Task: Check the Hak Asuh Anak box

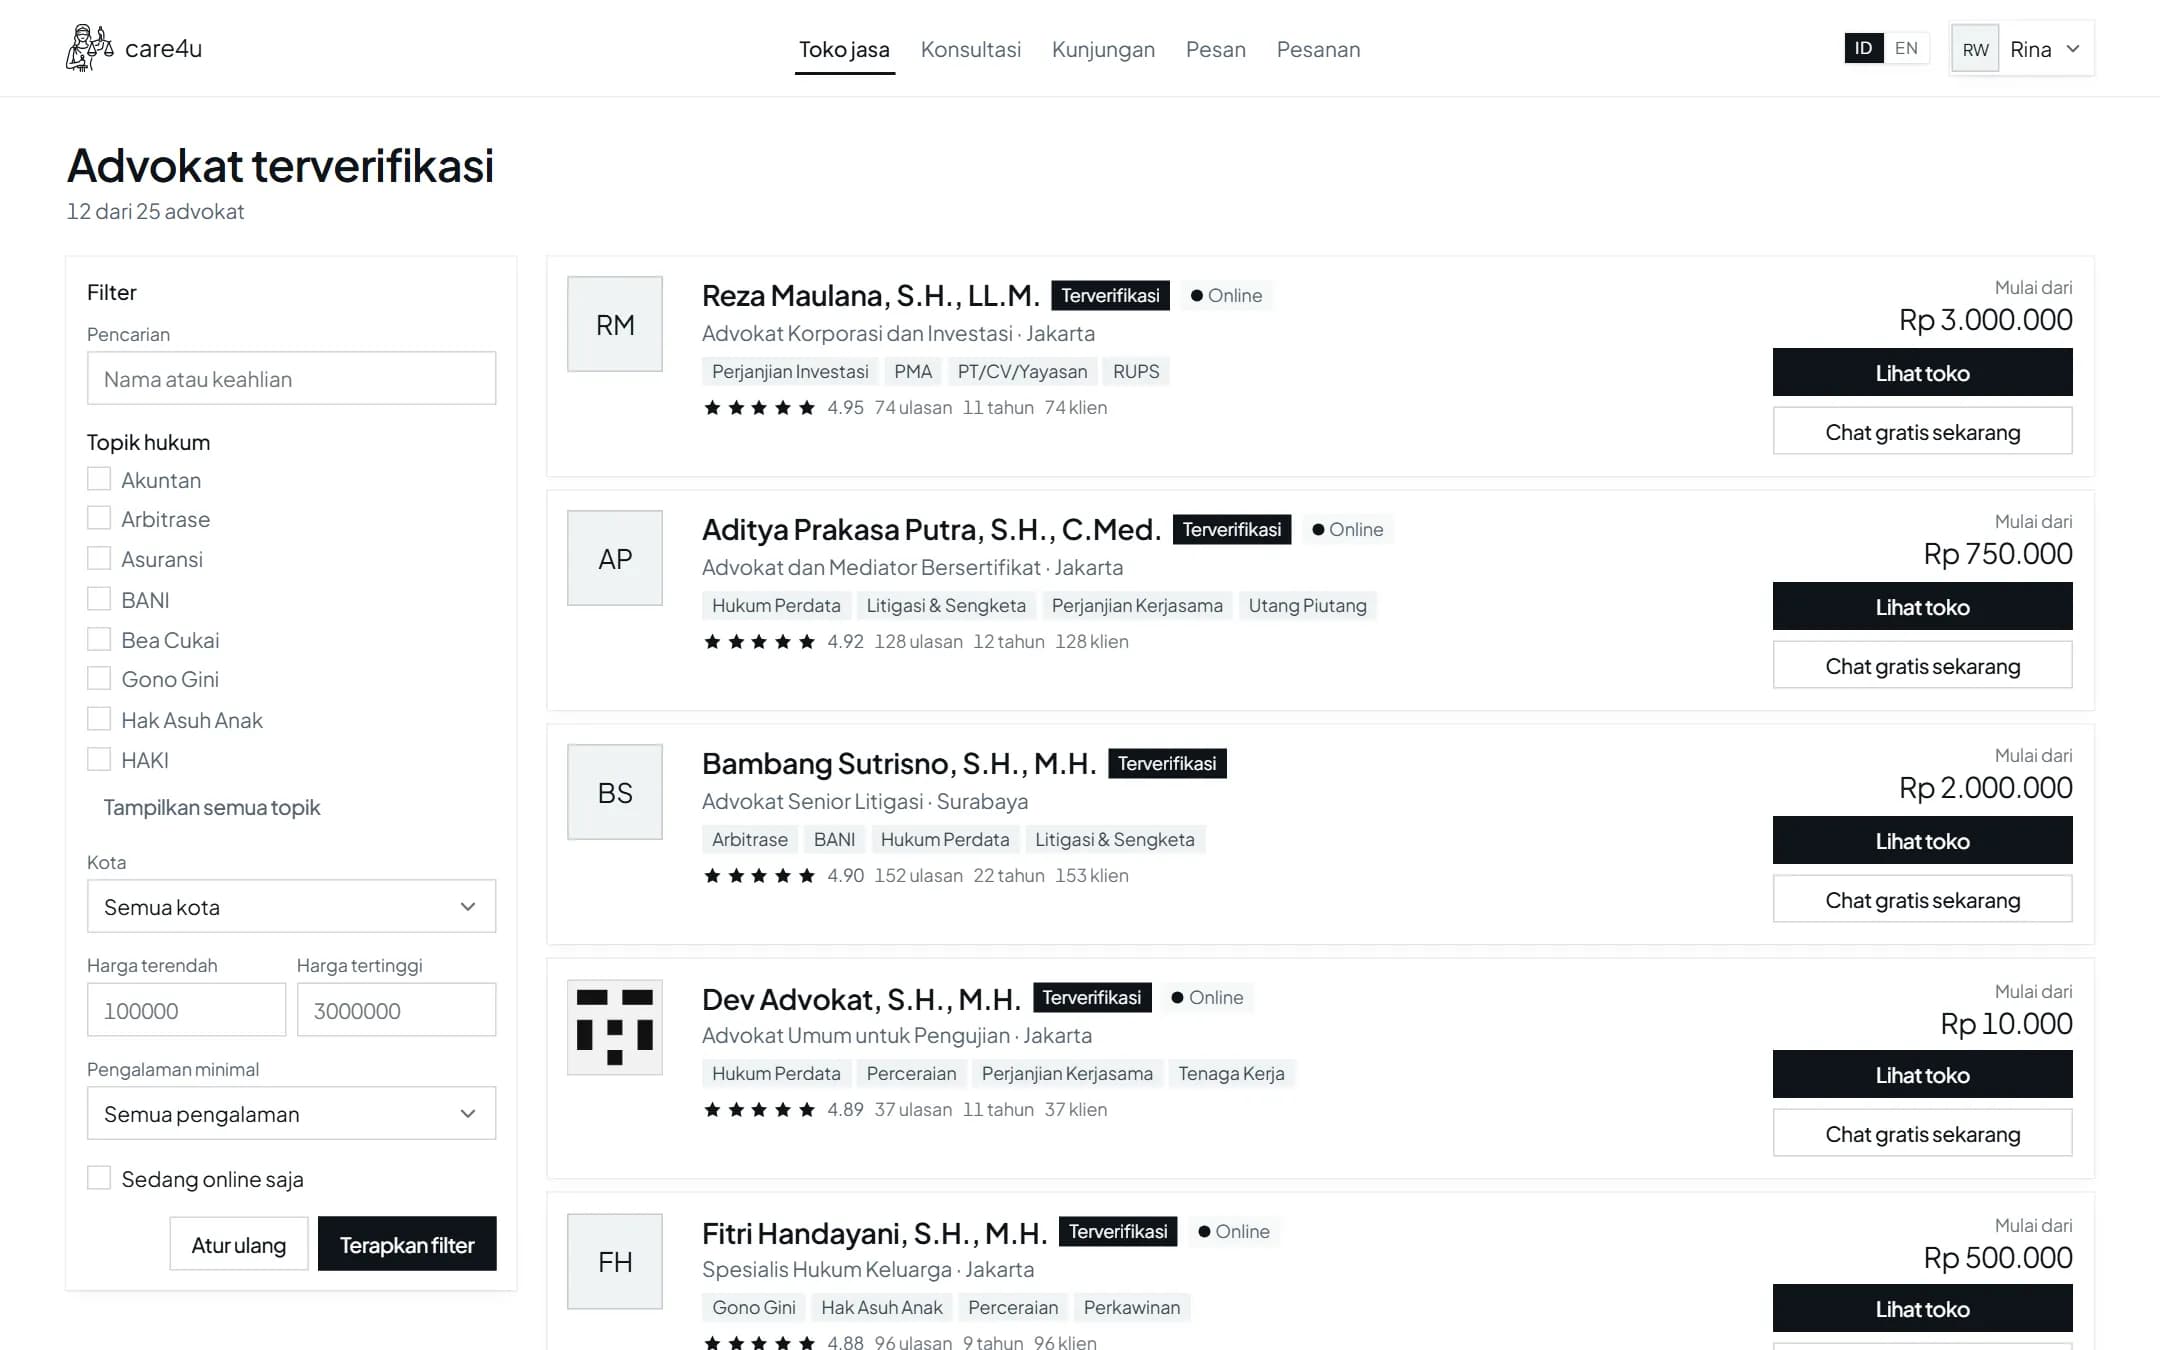Action: [x=99, y=719]
